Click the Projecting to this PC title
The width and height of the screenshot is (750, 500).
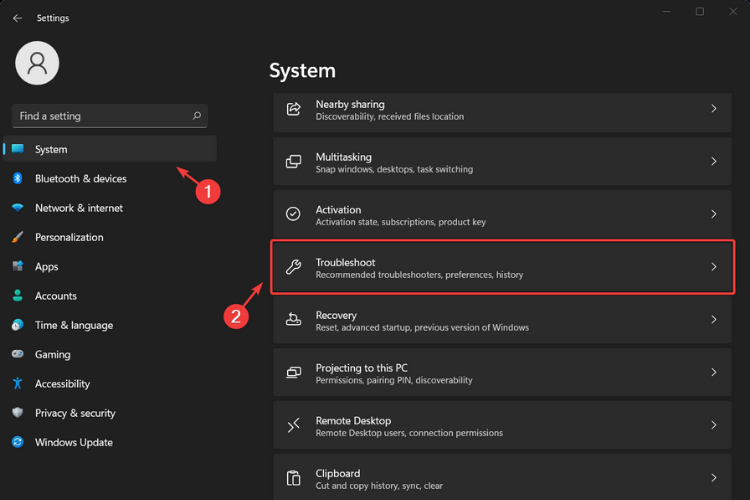pos(362,368)
